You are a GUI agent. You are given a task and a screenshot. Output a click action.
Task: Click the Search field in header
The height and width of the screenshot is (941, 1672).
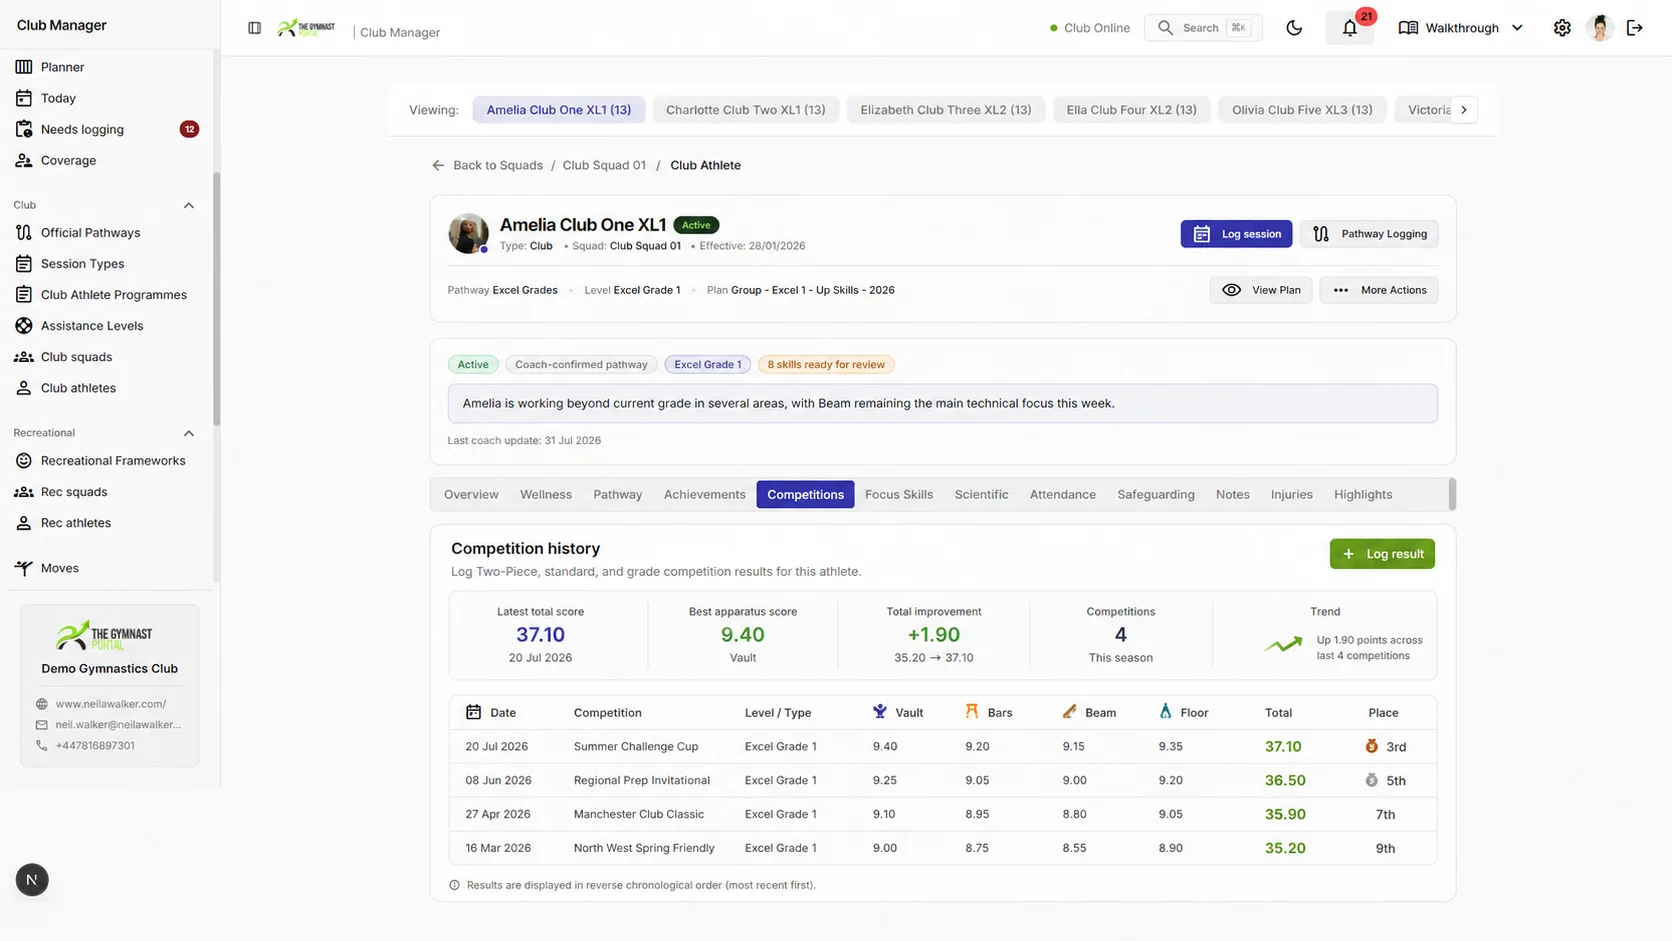(1203, 28)
